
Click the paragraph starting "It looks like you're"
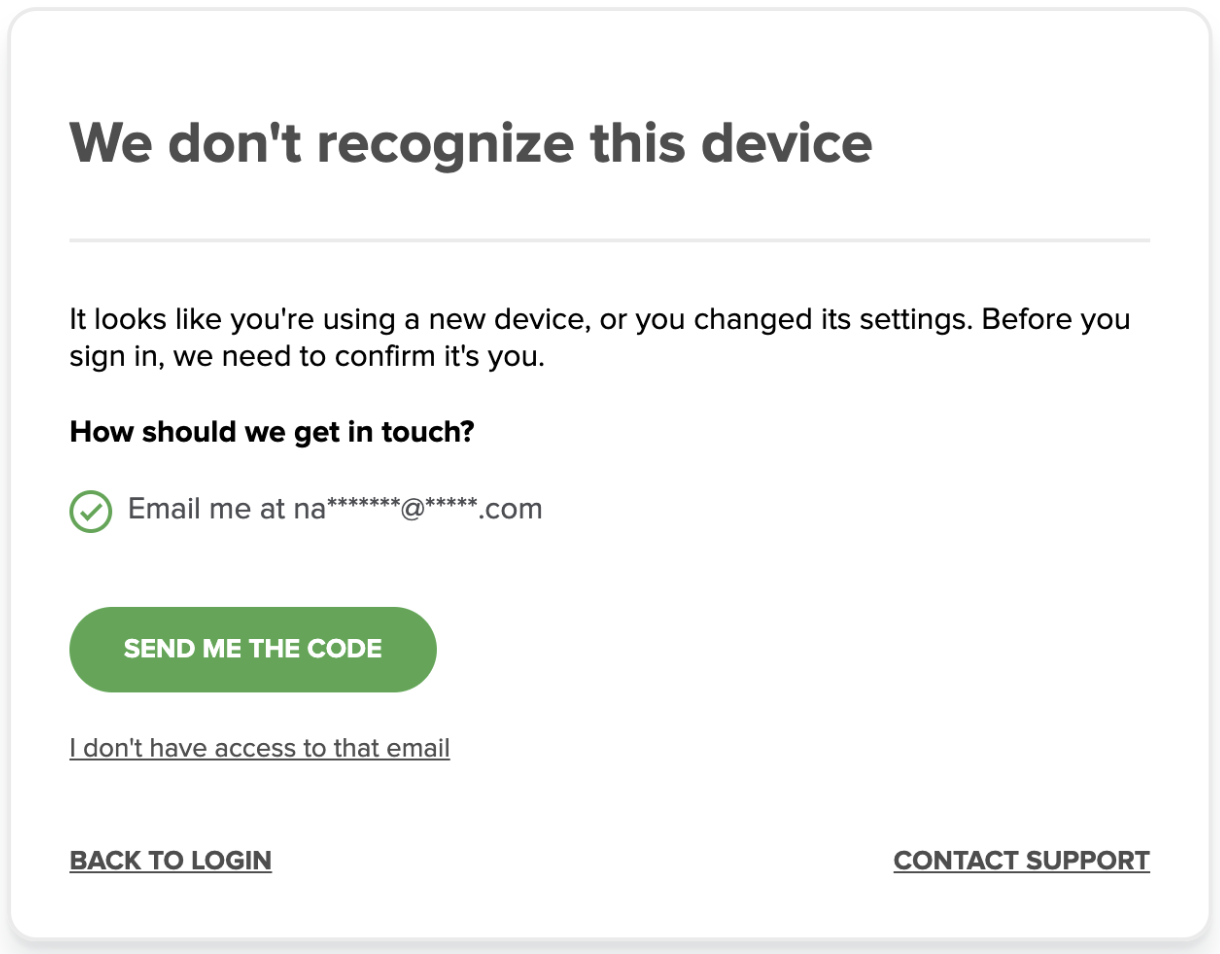coord(600,338)
